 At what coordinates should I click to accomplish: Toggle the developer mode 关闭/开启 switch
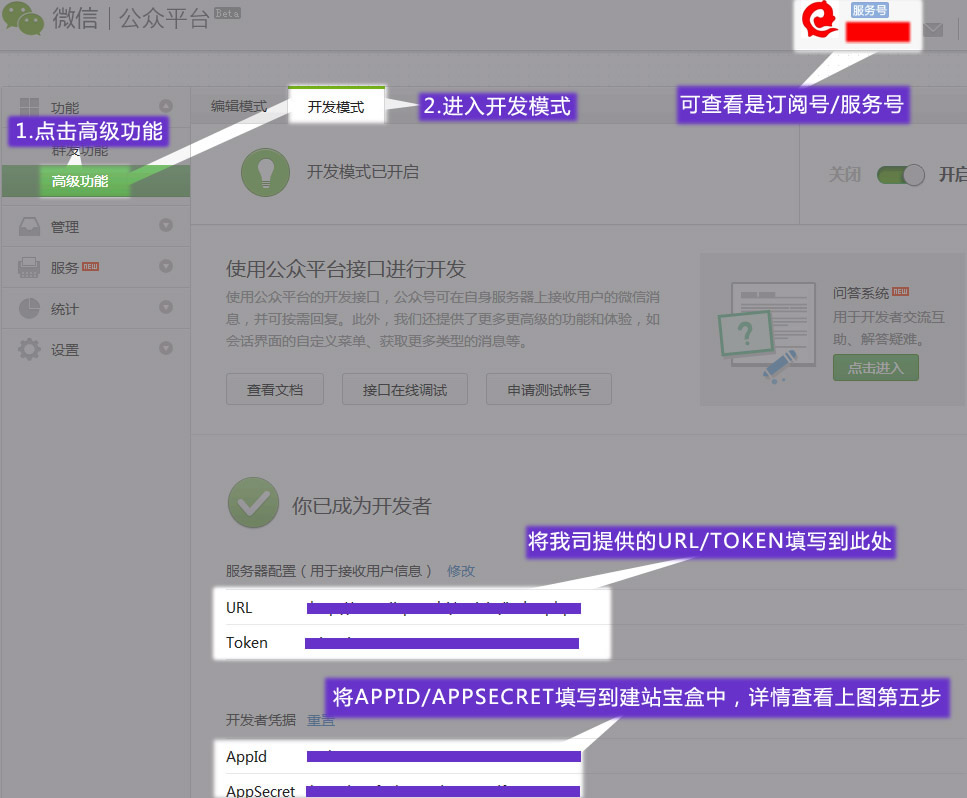(x=901, y=175)
